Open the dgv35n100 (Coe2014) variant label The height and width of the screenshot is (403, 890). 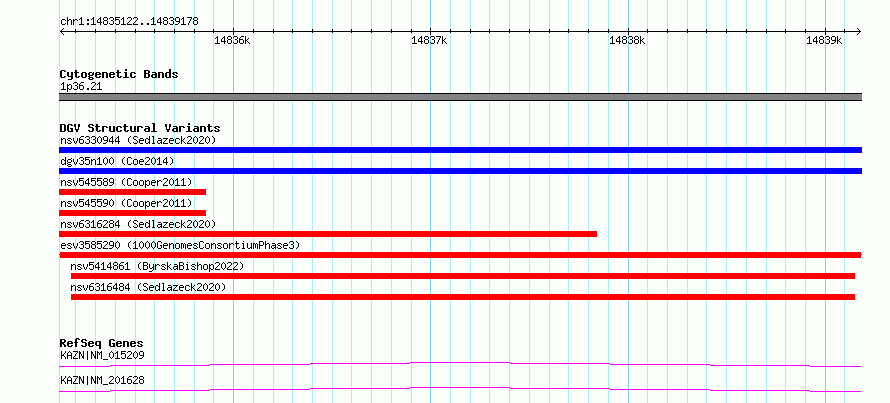point(117,161)
